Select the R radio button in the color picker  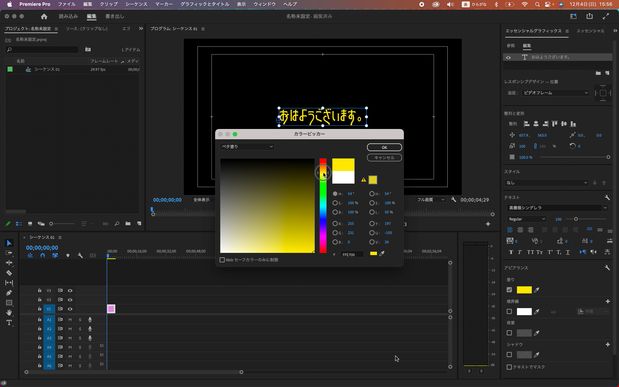[335, 224]
